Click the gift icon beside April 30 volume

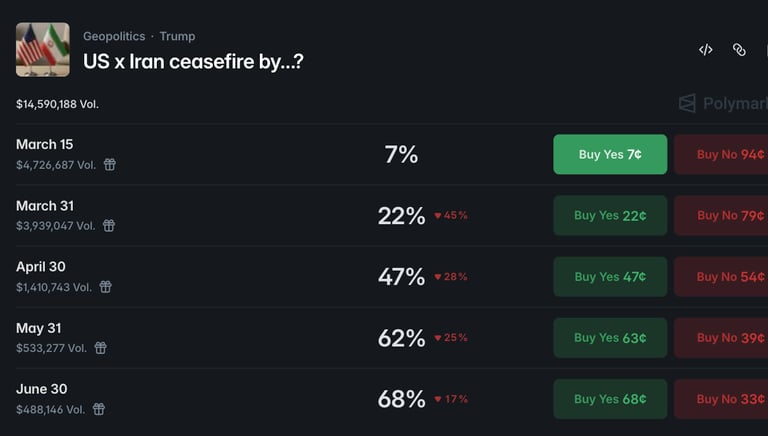pos(105,287)
